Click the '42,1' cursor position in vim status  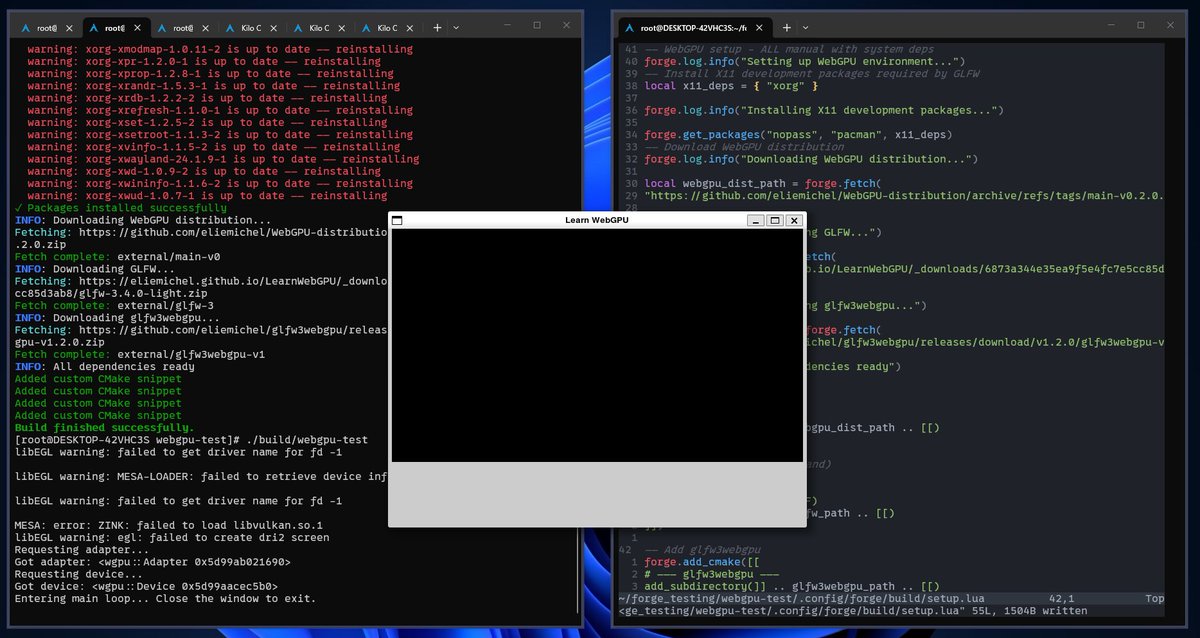tap(1061, 599)
